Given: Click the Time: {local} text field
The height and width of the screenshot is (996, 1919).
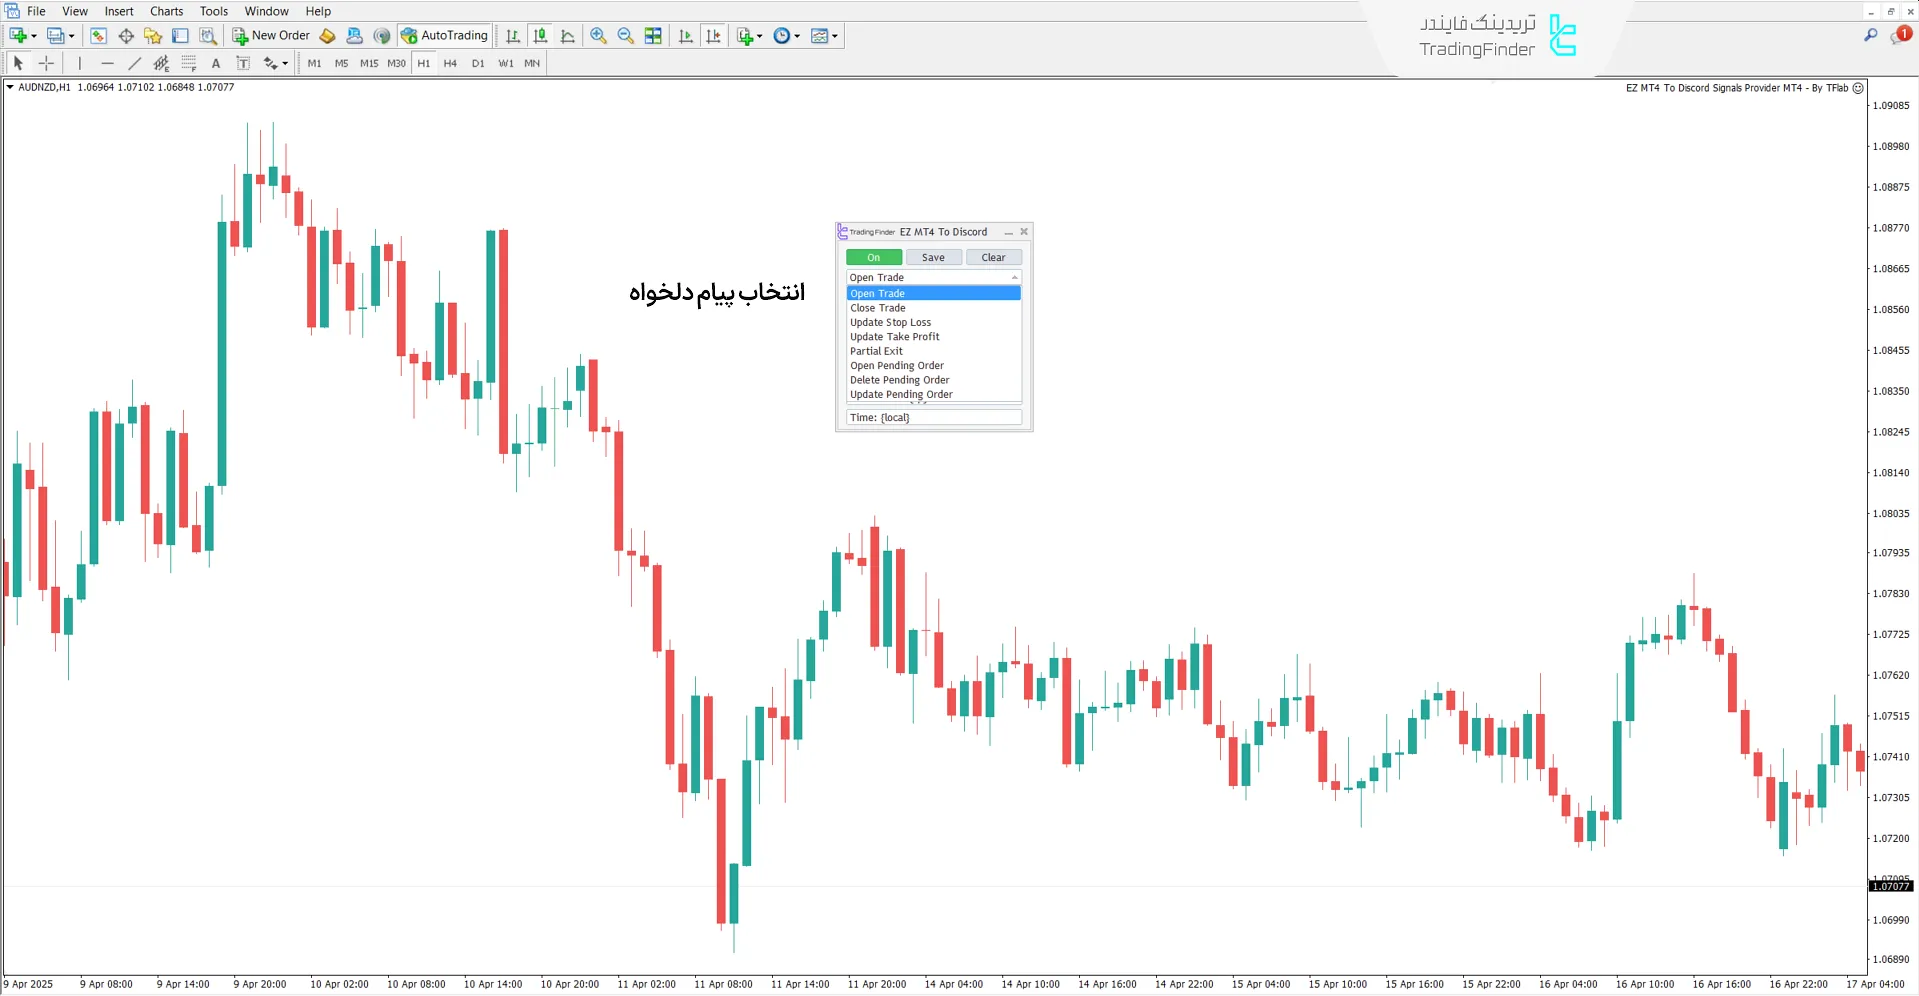Looking at the screenshot, I should pyautogui.click(x=933, y=418).
